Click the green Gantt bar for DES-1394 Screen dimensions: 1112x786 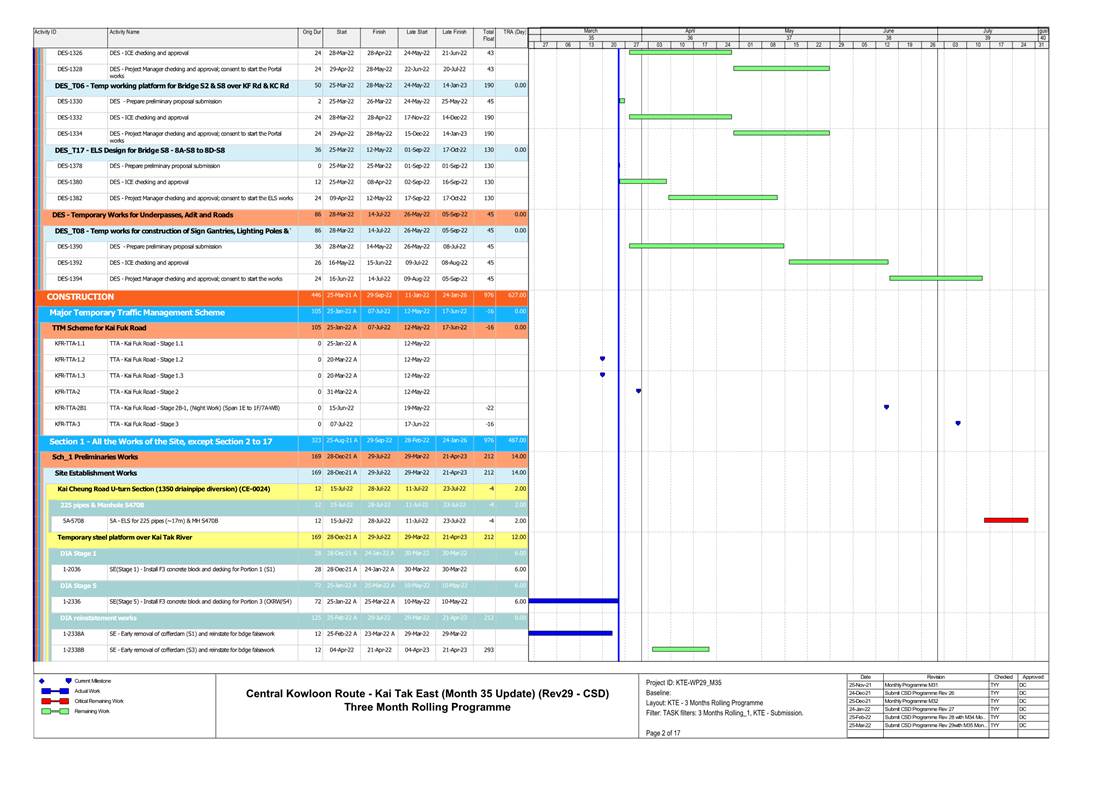(935, 278)
